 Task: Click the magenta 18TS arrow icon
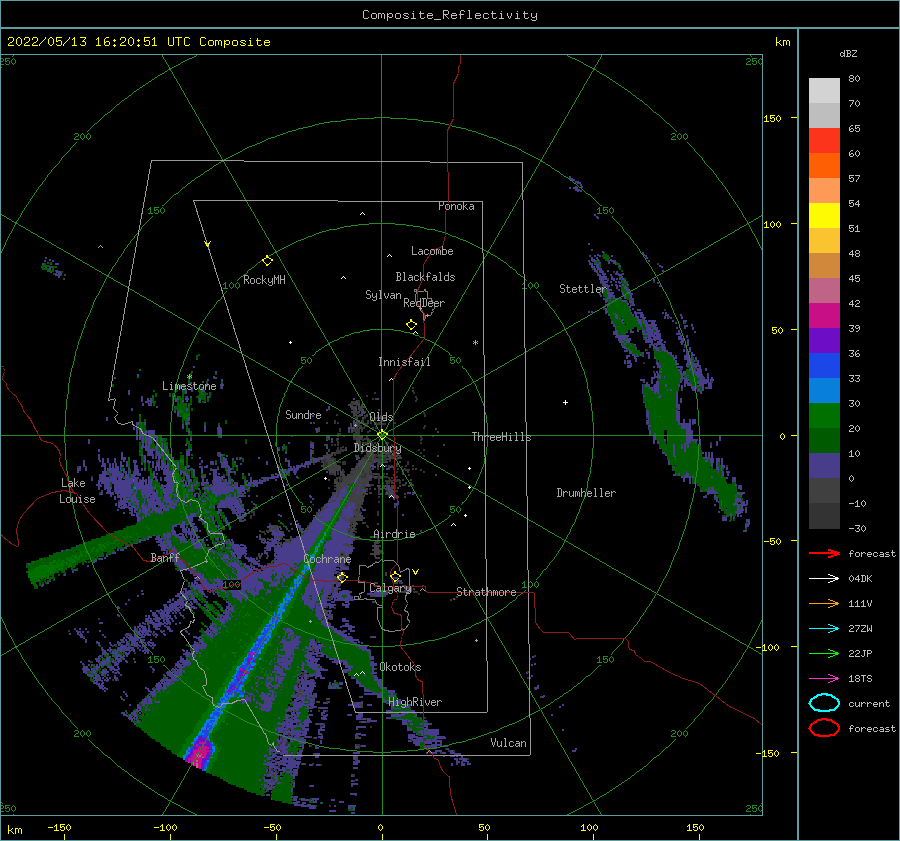(x=824, y=679)
